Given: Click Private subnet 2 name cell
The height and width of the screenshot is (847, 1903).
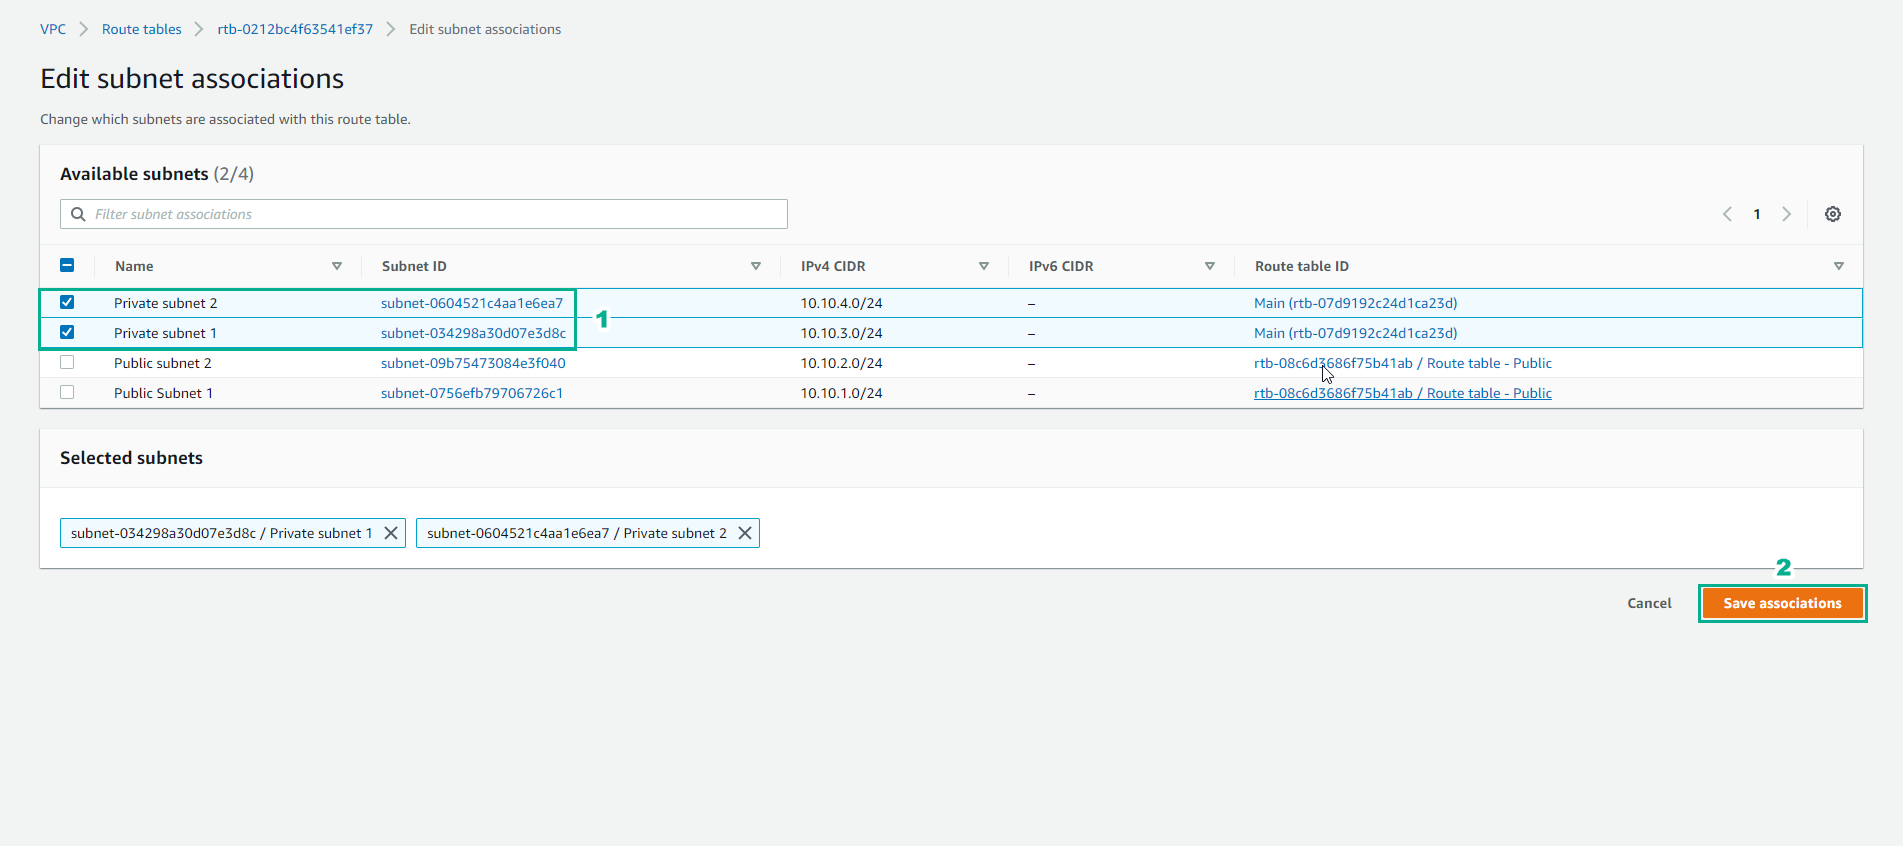Looking at the screenshot, I should (x=165, y=303).
